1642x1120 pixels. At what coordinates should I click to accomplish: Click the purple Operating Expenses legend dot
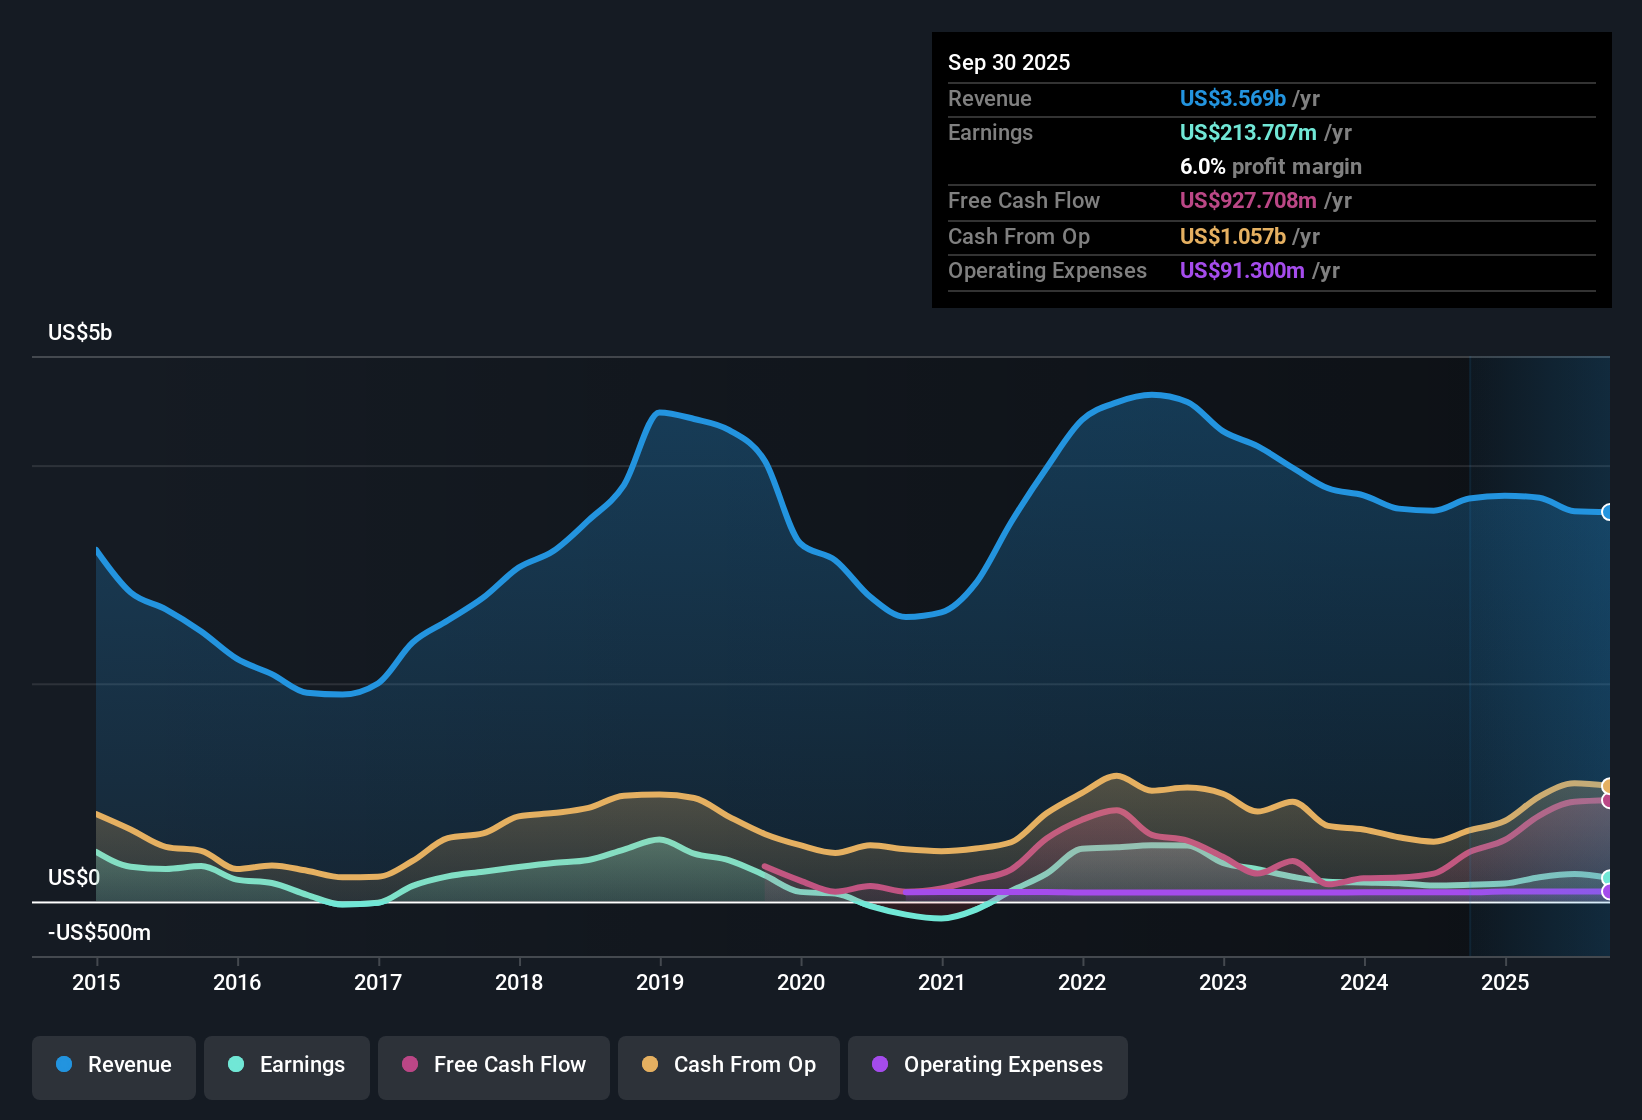click(879, 1065)
